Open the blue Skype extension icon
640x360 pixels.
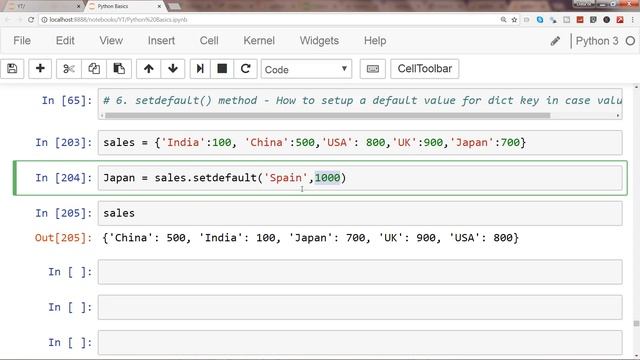[540, 20]
